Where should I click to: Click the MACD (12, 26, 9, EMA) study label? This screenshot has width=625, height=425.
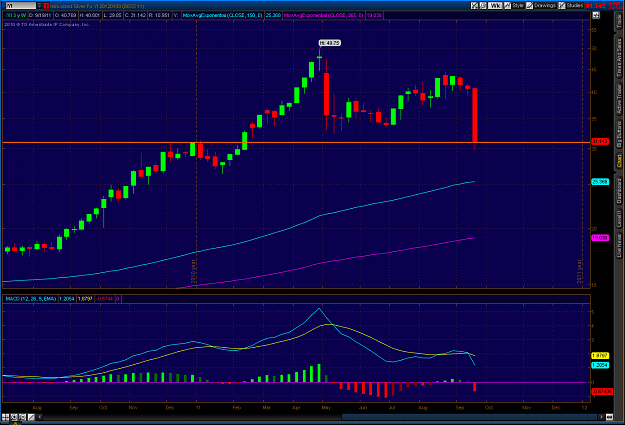click(30, 299)
